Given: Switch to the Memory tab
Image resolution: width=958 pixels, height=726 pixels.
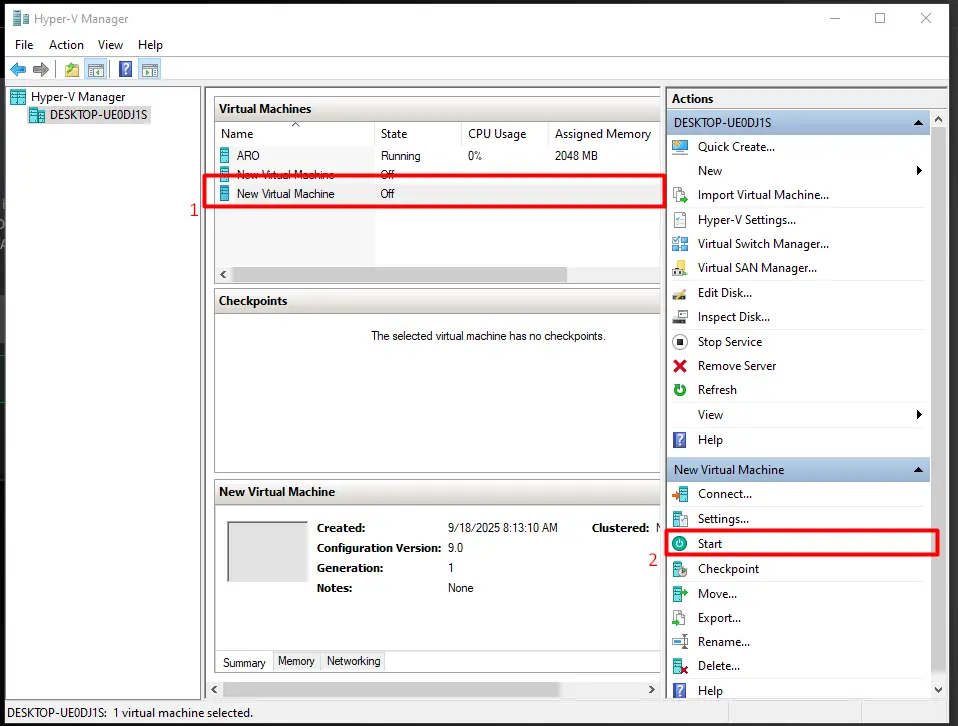Looking at the screenshot, I should tap(296, 661).
